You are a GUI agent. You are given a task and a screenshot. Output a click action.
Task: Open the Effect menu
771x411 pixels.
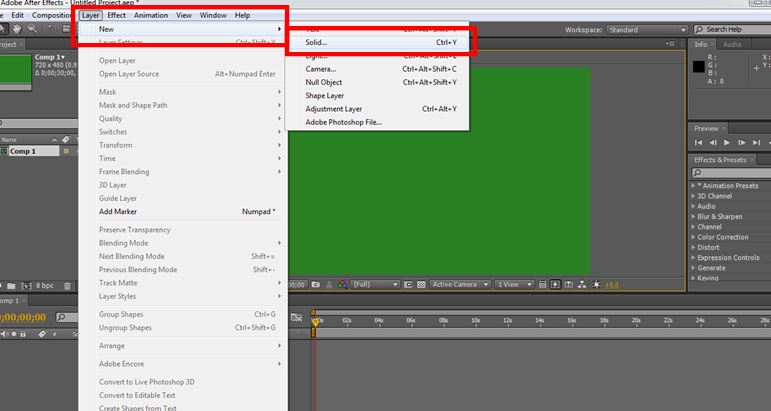click(117, 15)
